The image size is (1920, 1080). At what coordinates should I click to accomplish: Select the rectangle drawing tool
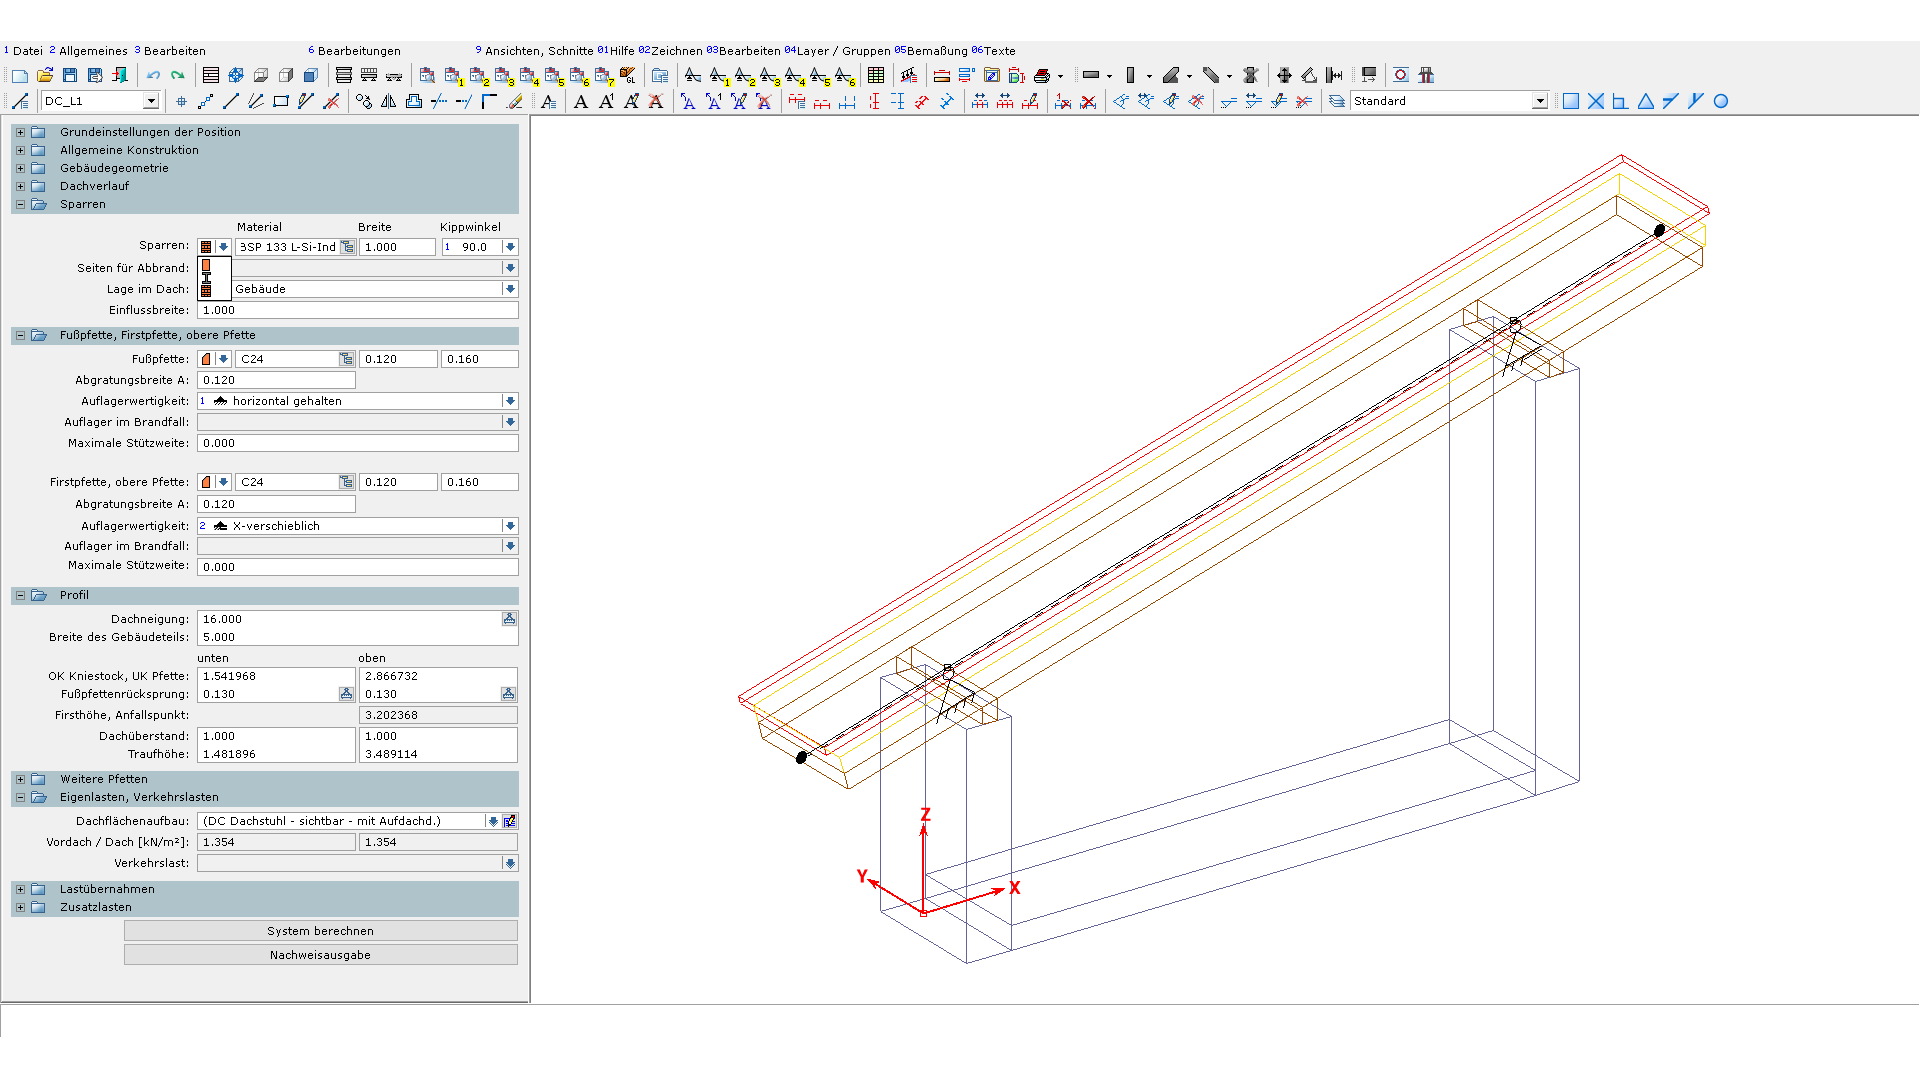tap(281, 101)
